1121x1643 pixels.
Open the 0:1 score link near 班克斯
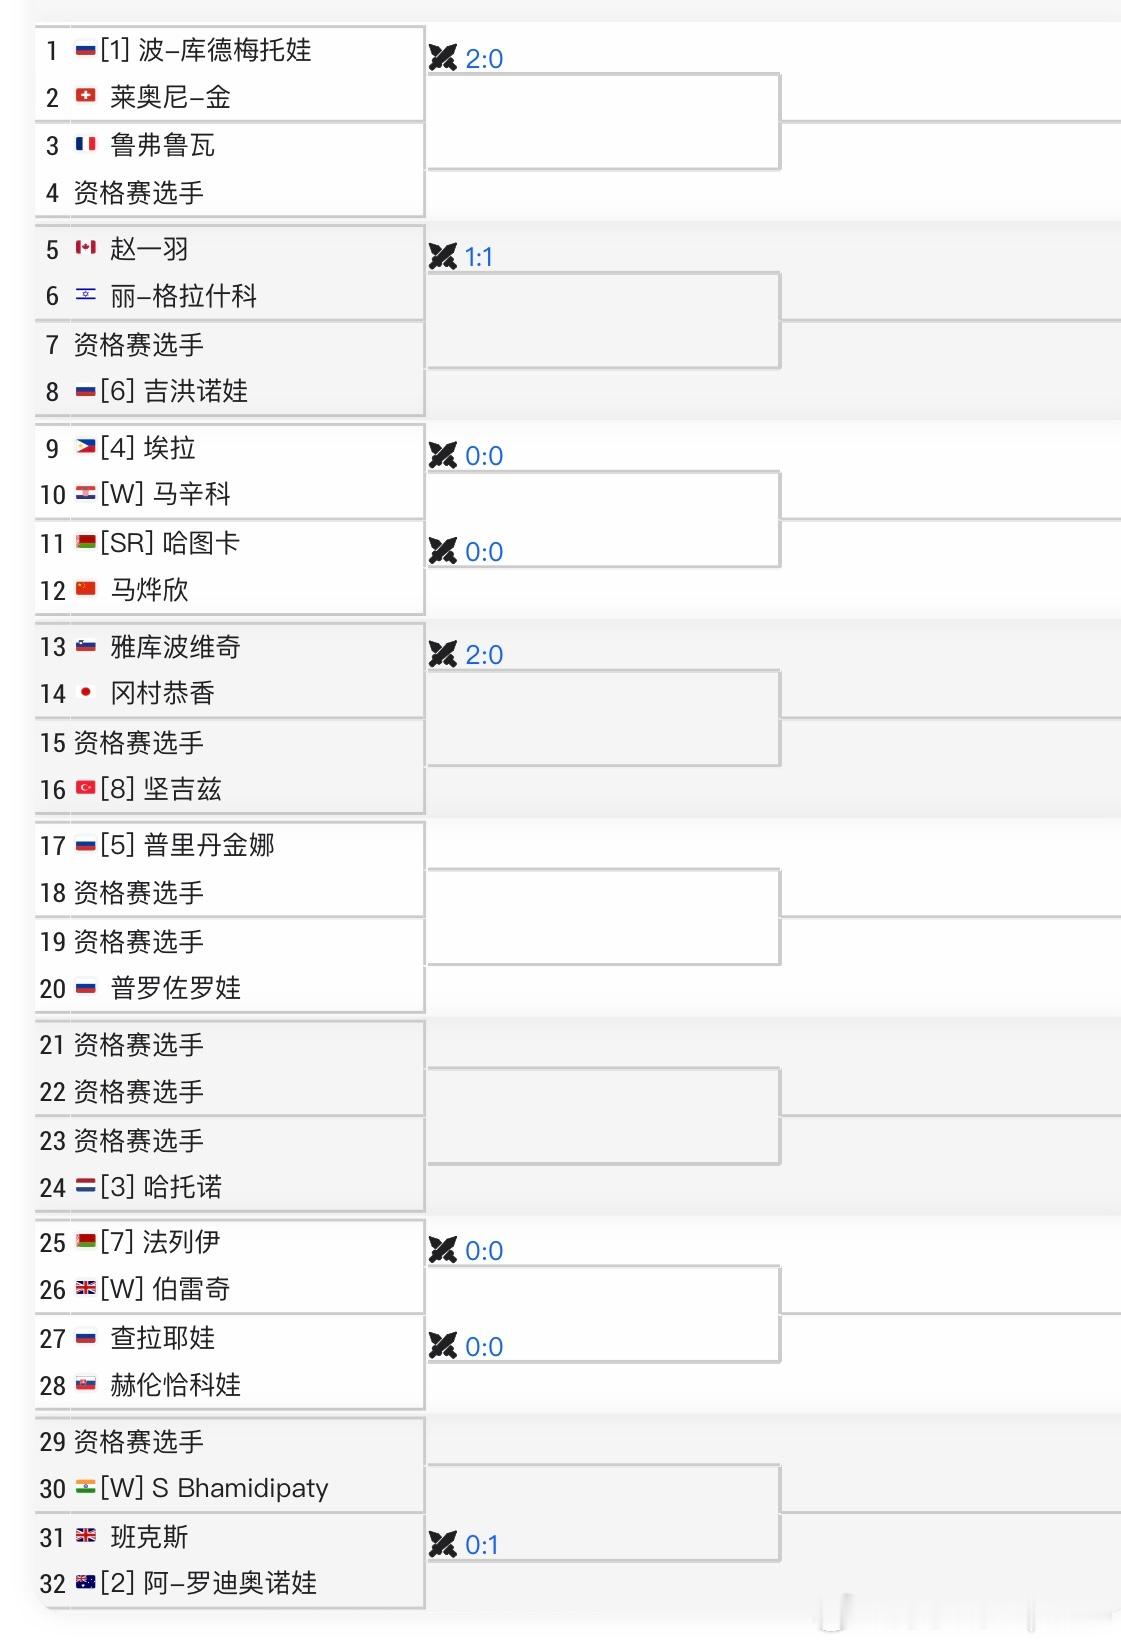pos(481,1546)
